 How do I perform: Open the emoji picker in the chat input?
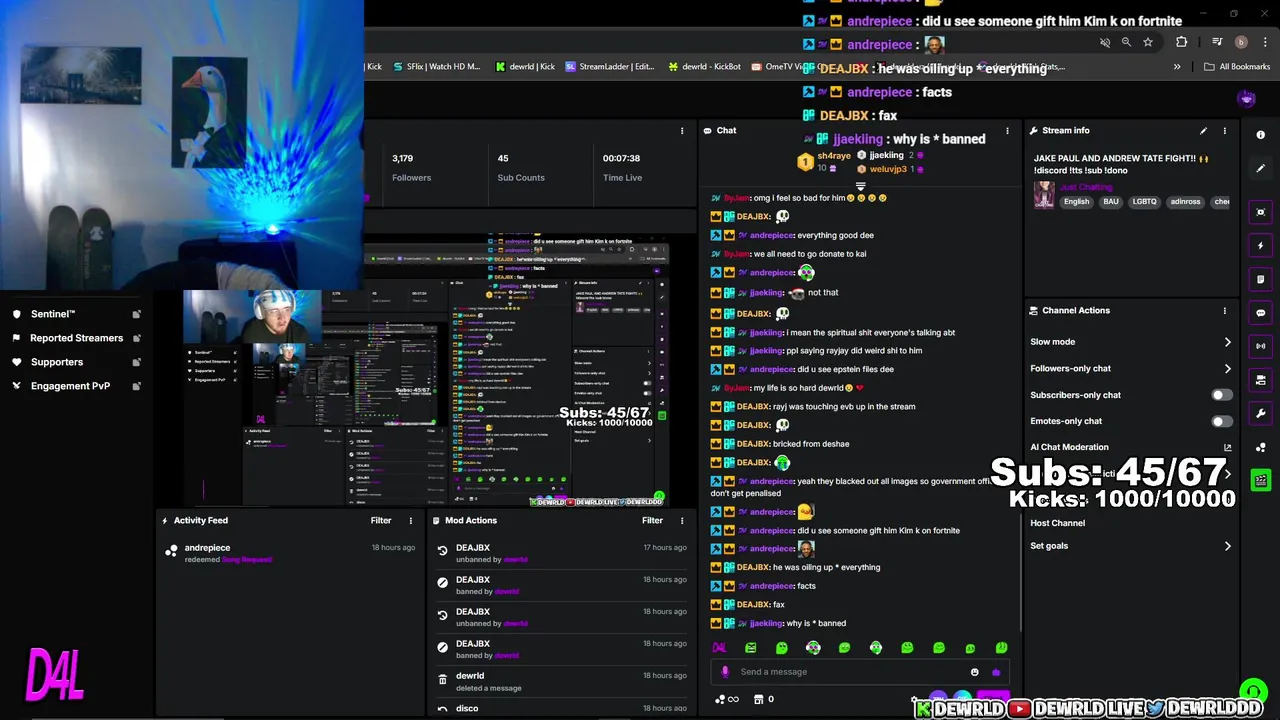point(974,672)
